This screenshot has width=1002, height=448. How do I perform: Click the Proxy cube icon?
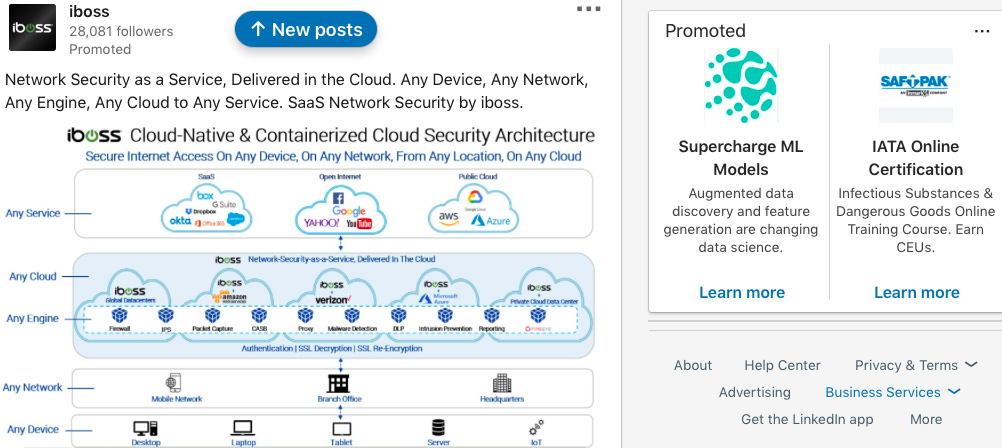coord(305,316)
